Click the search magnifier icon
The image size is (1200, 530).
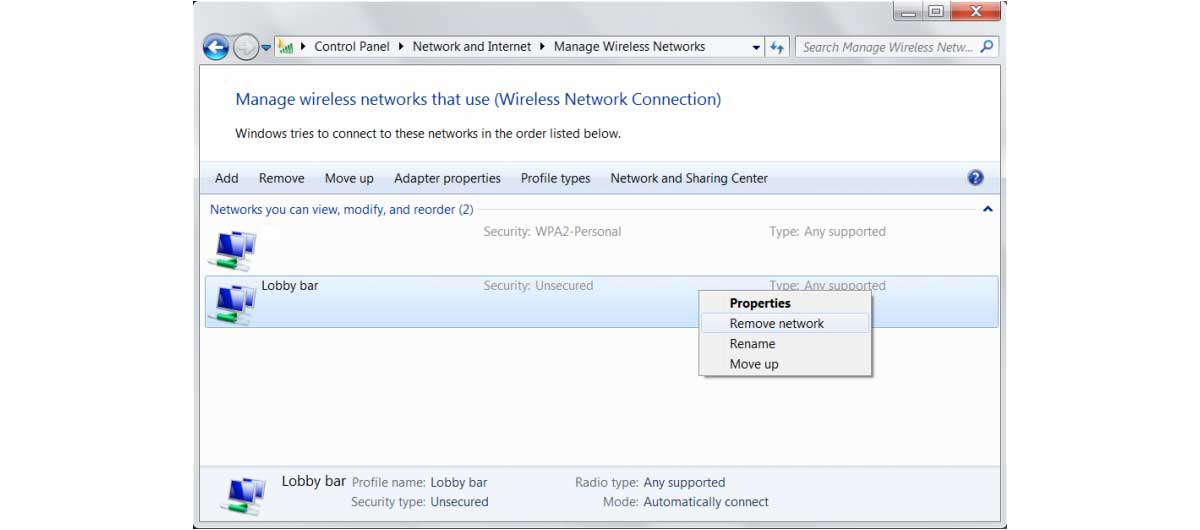point(987,46)
